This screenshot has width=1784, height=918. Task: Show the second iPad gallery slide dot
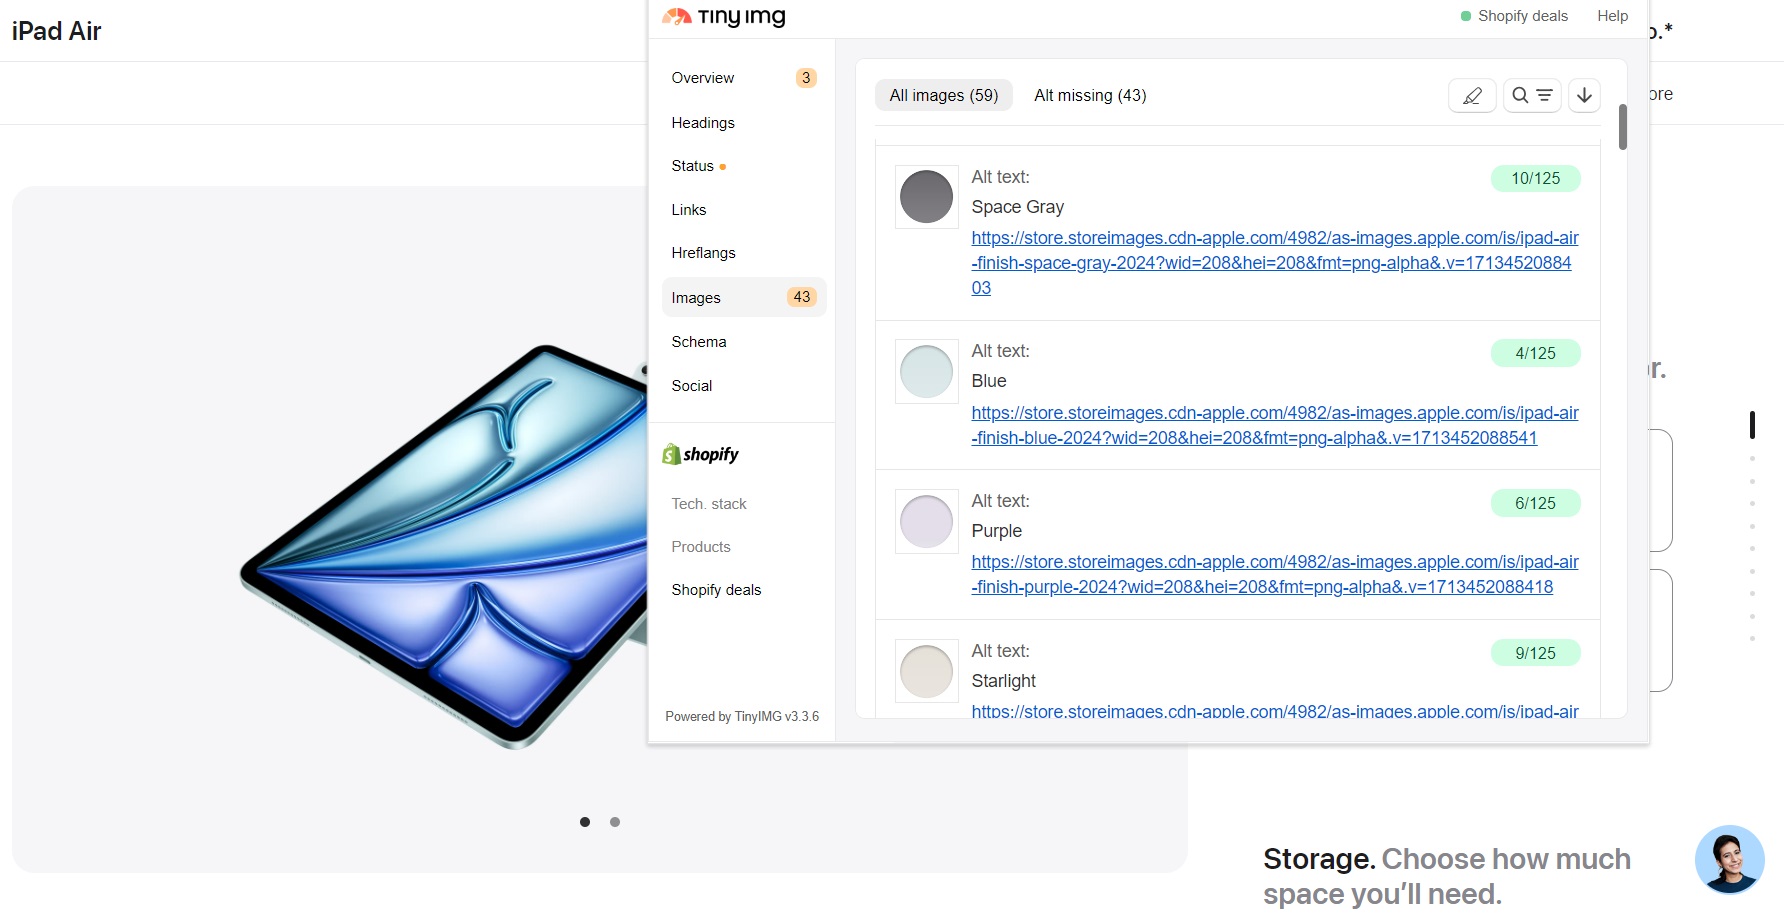[615, 822]
